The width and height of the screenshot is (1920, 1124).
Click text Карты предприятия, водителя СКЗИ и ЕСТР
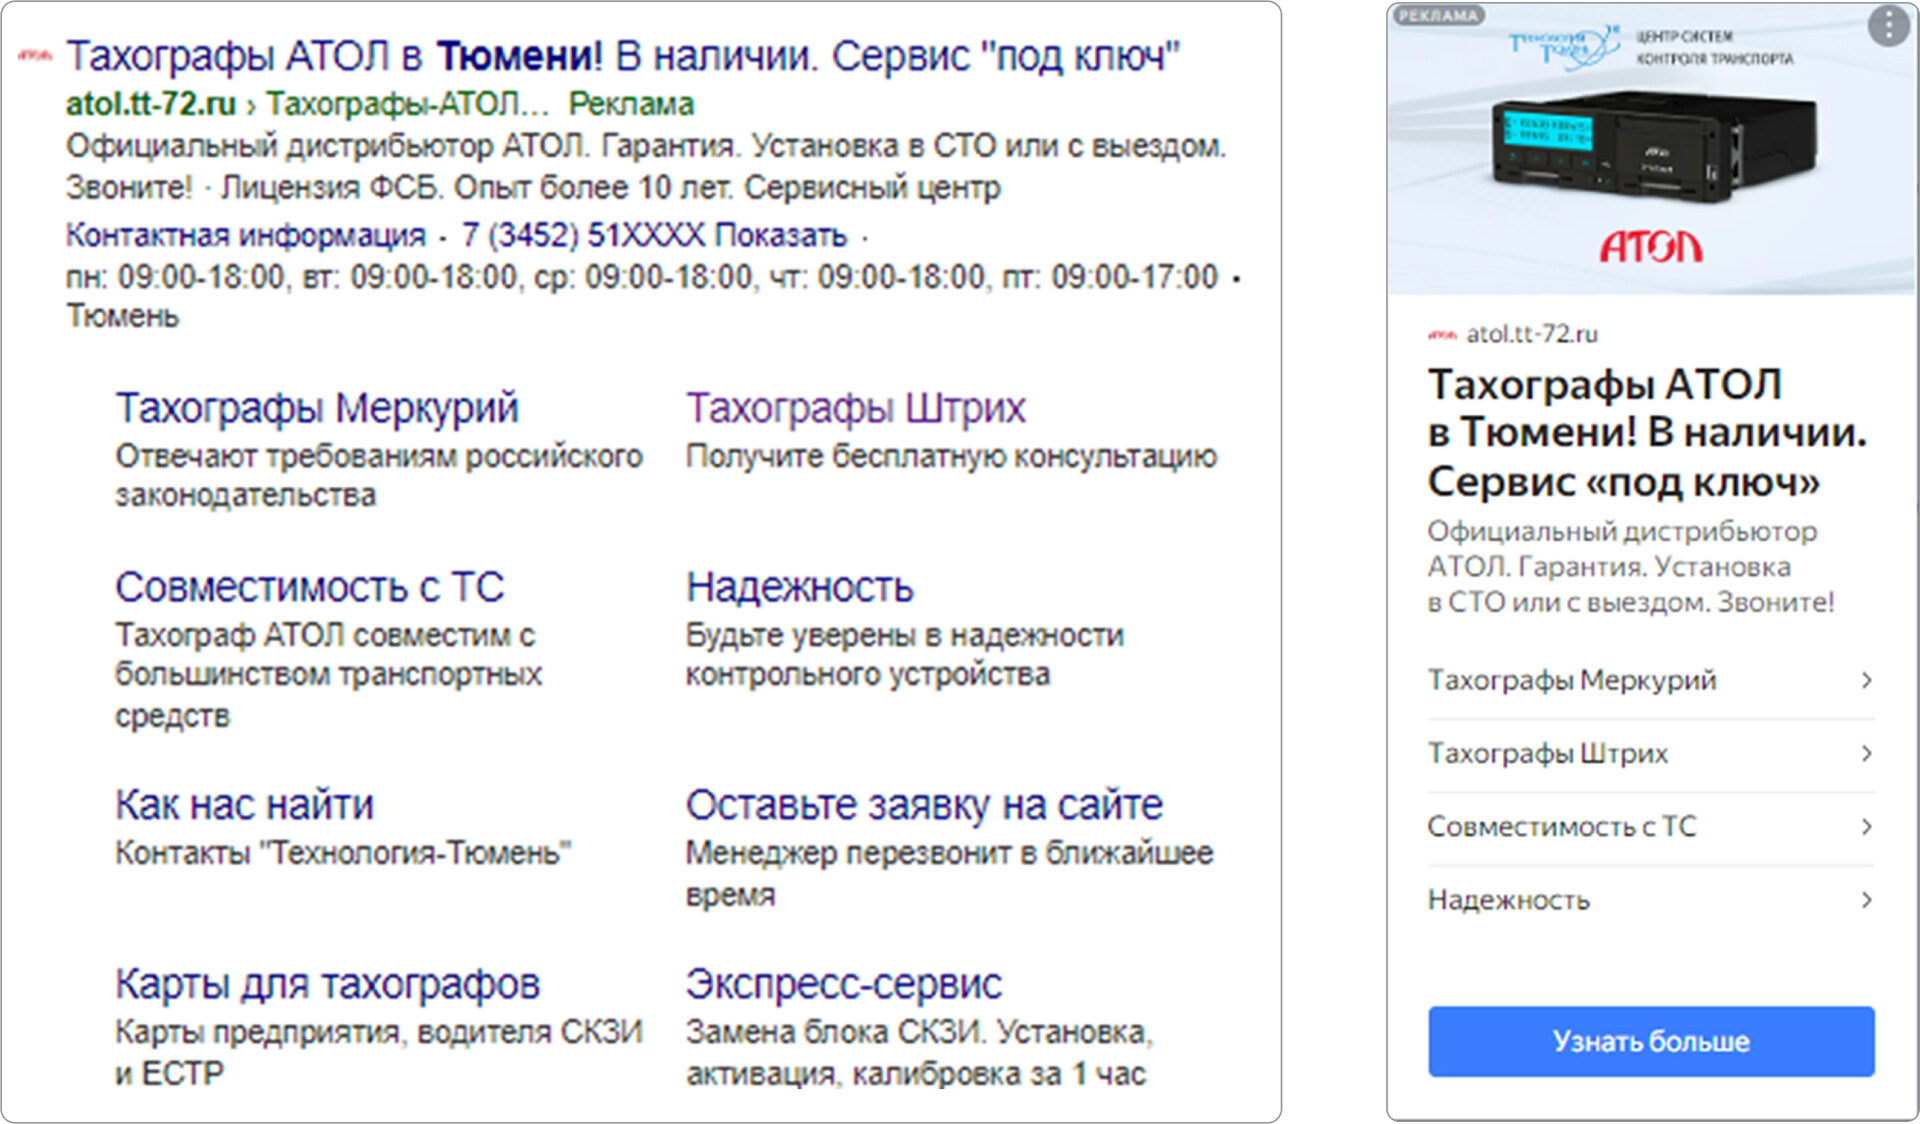(378, 1052)
